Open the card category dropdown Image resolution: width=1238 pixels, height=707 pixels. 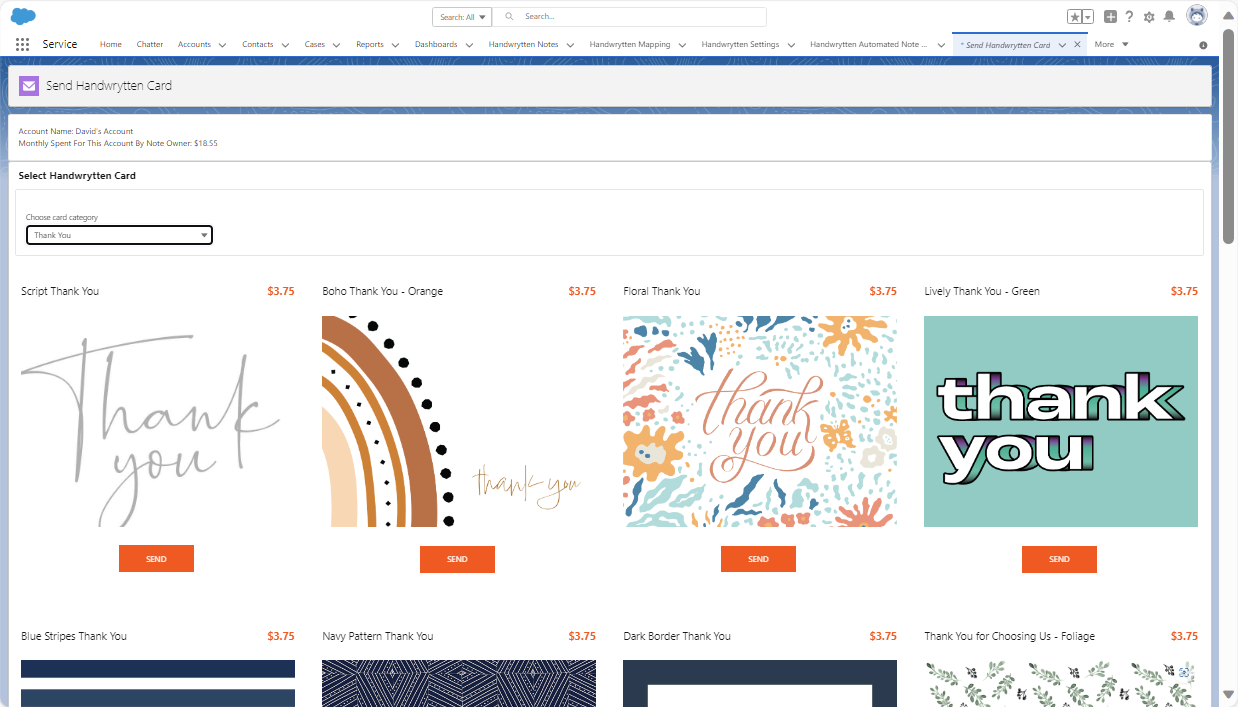point(119,235)
